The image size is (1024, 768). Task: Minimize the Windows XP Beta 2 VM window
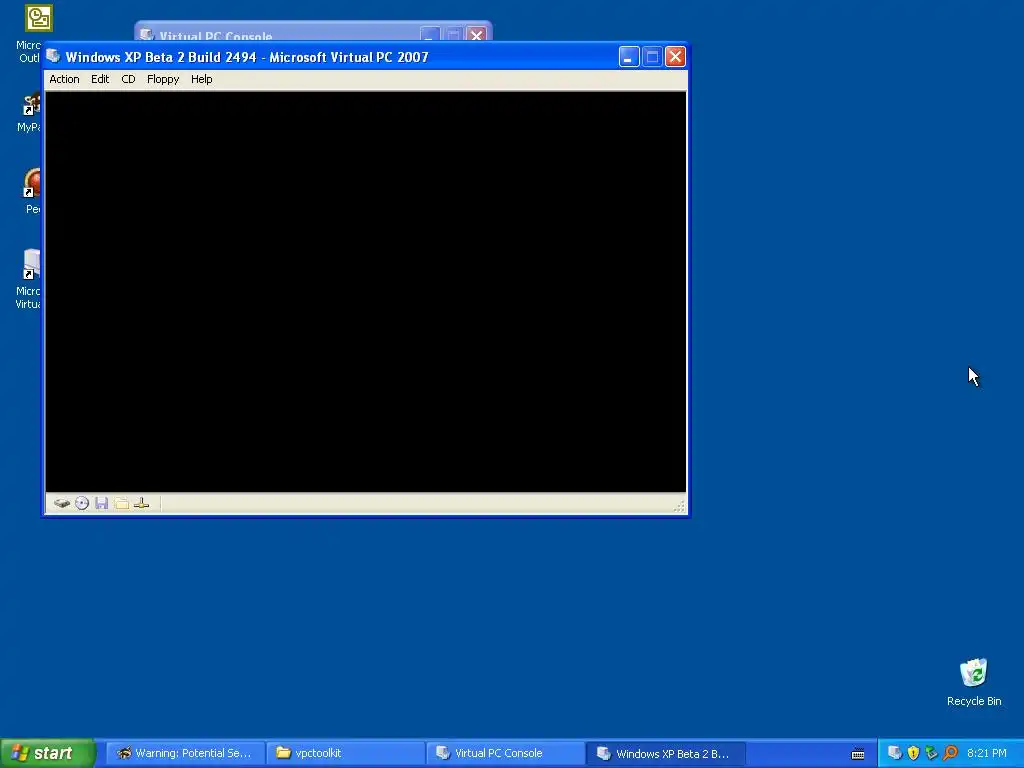pos(629,57)
